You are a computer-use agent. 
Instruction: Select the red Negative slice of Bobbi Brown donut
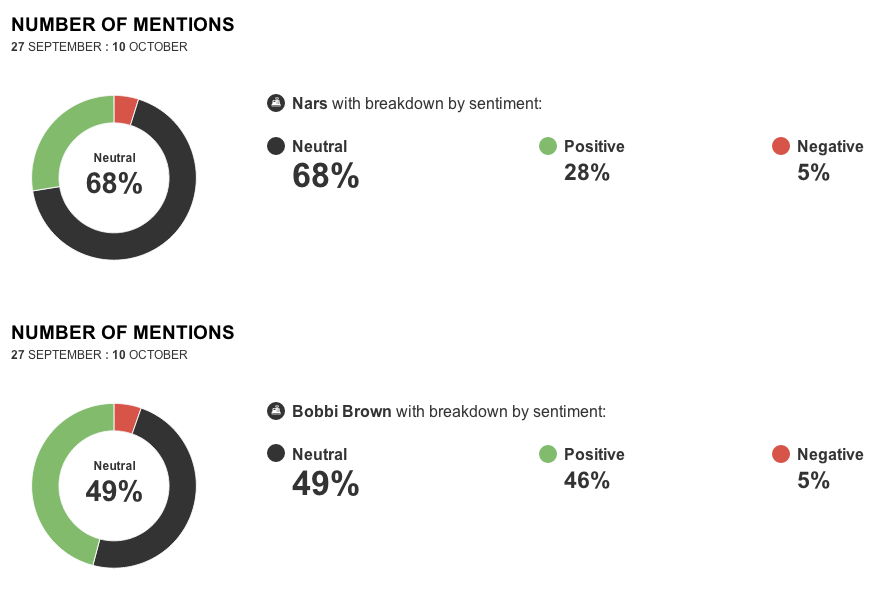click(x=125, y=417)
